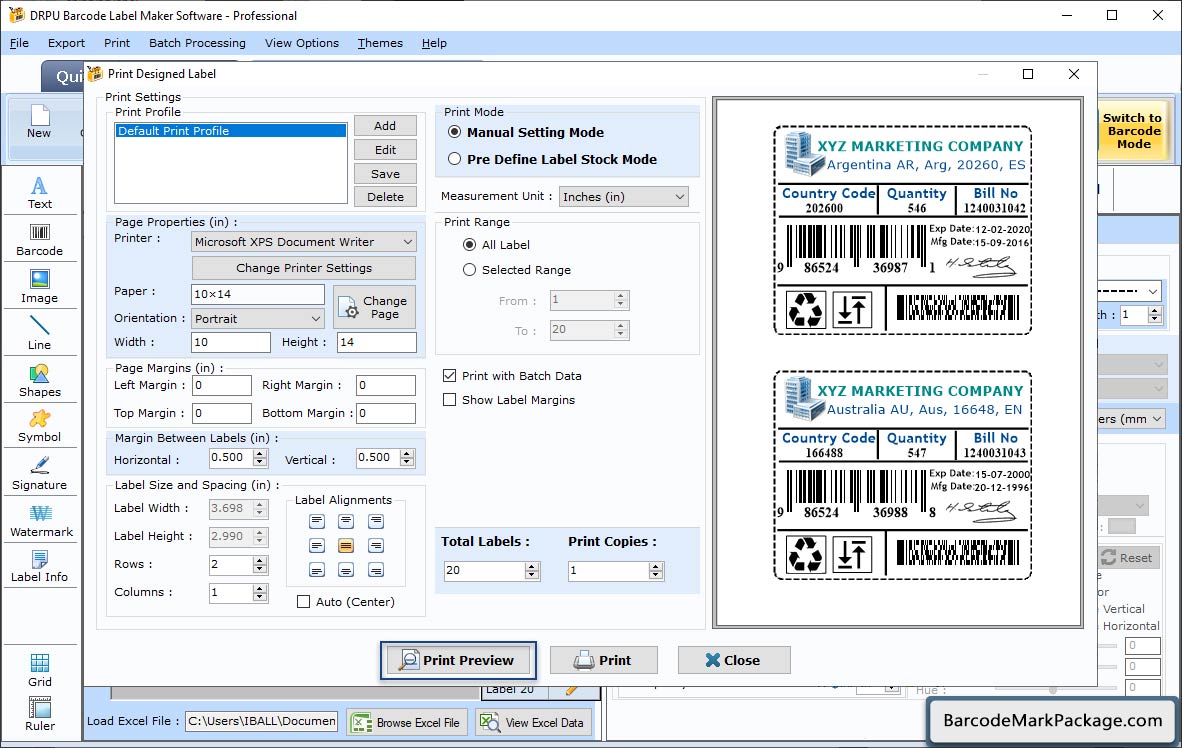Image resolution: width=1182 pixels, height=748 pixels.
Task: Close the Print Designed Label dialog
Action: click(733, 661)
